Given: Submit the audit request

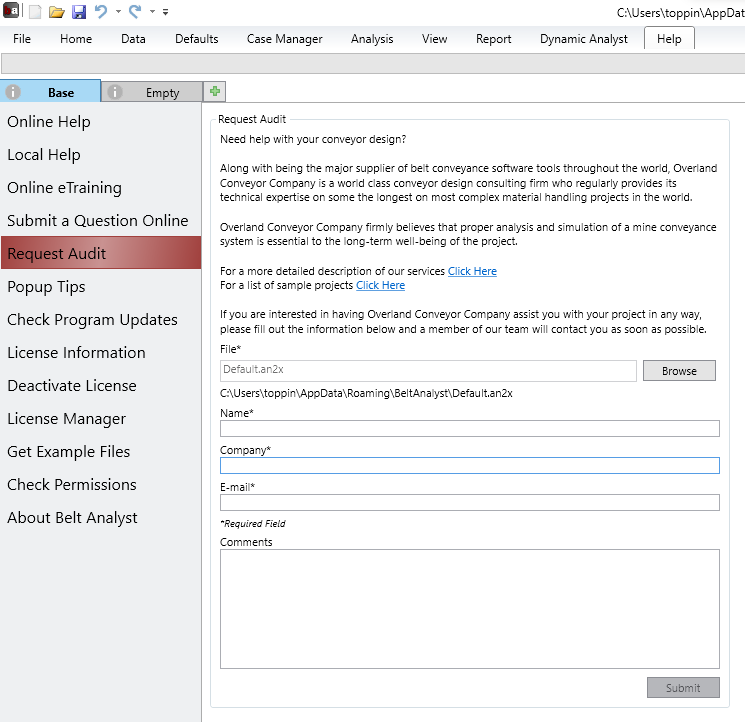Looking at the screenshot, I should click(x=683, y=688).
